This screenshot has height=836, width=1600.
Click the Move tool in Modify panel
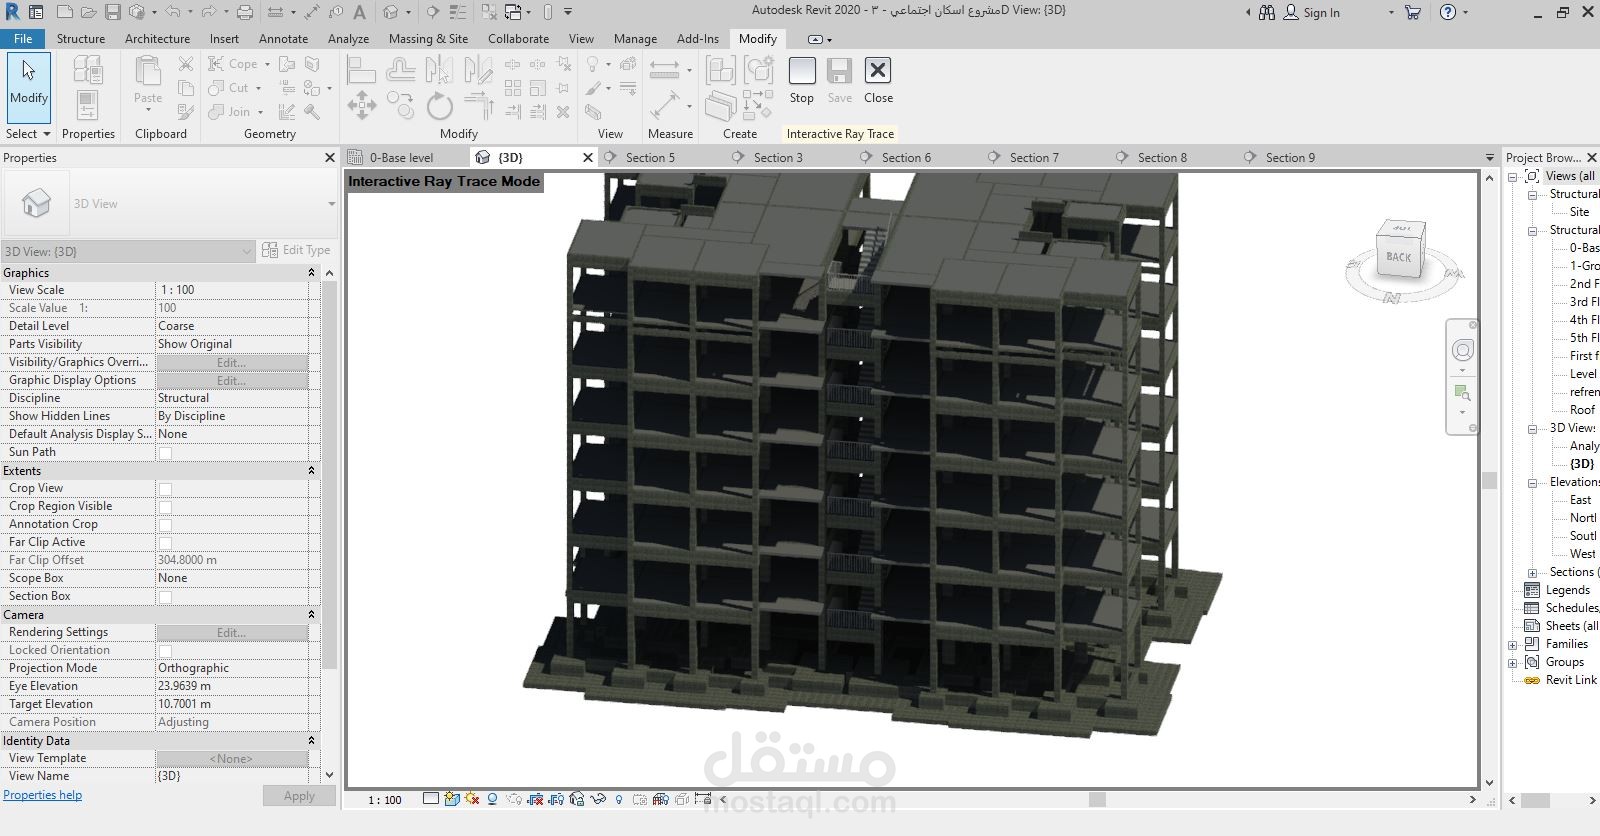point(361,105)
